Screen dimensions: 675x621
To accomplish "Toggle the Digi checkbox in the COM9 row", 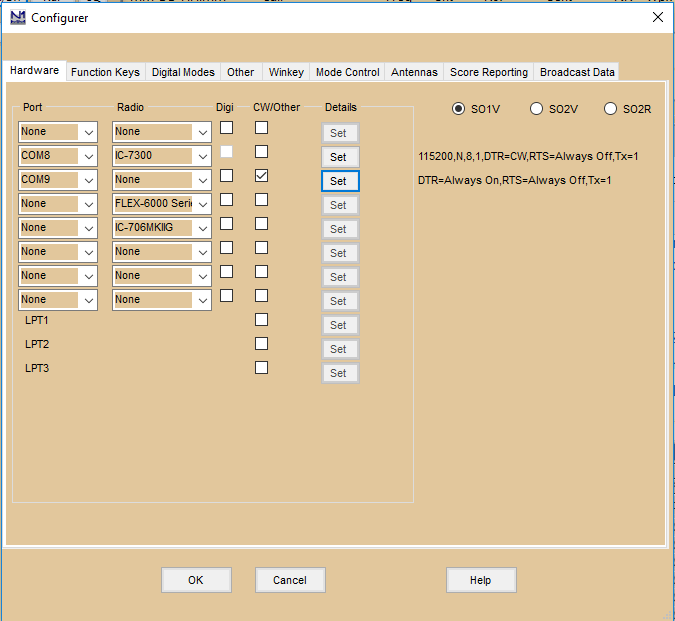I will pos(226,176).
